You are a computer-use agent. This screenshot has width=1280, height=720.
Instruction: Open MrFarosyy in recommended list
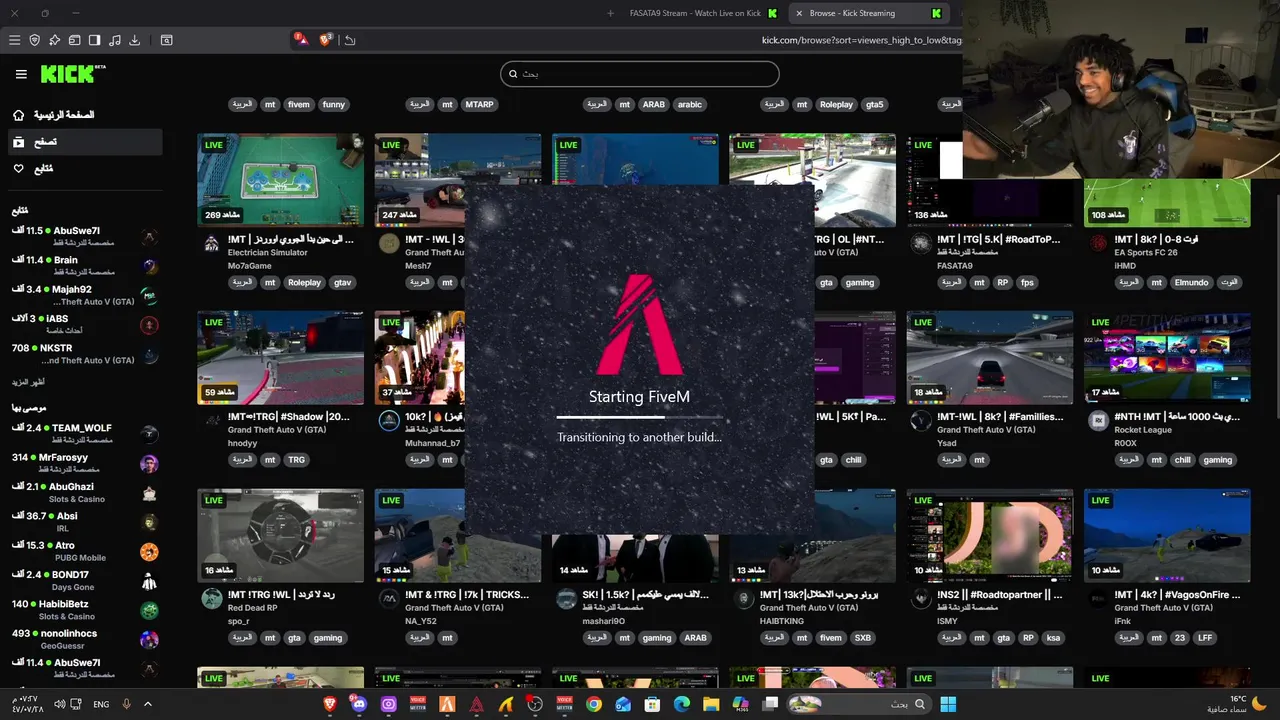coord(85,463)
